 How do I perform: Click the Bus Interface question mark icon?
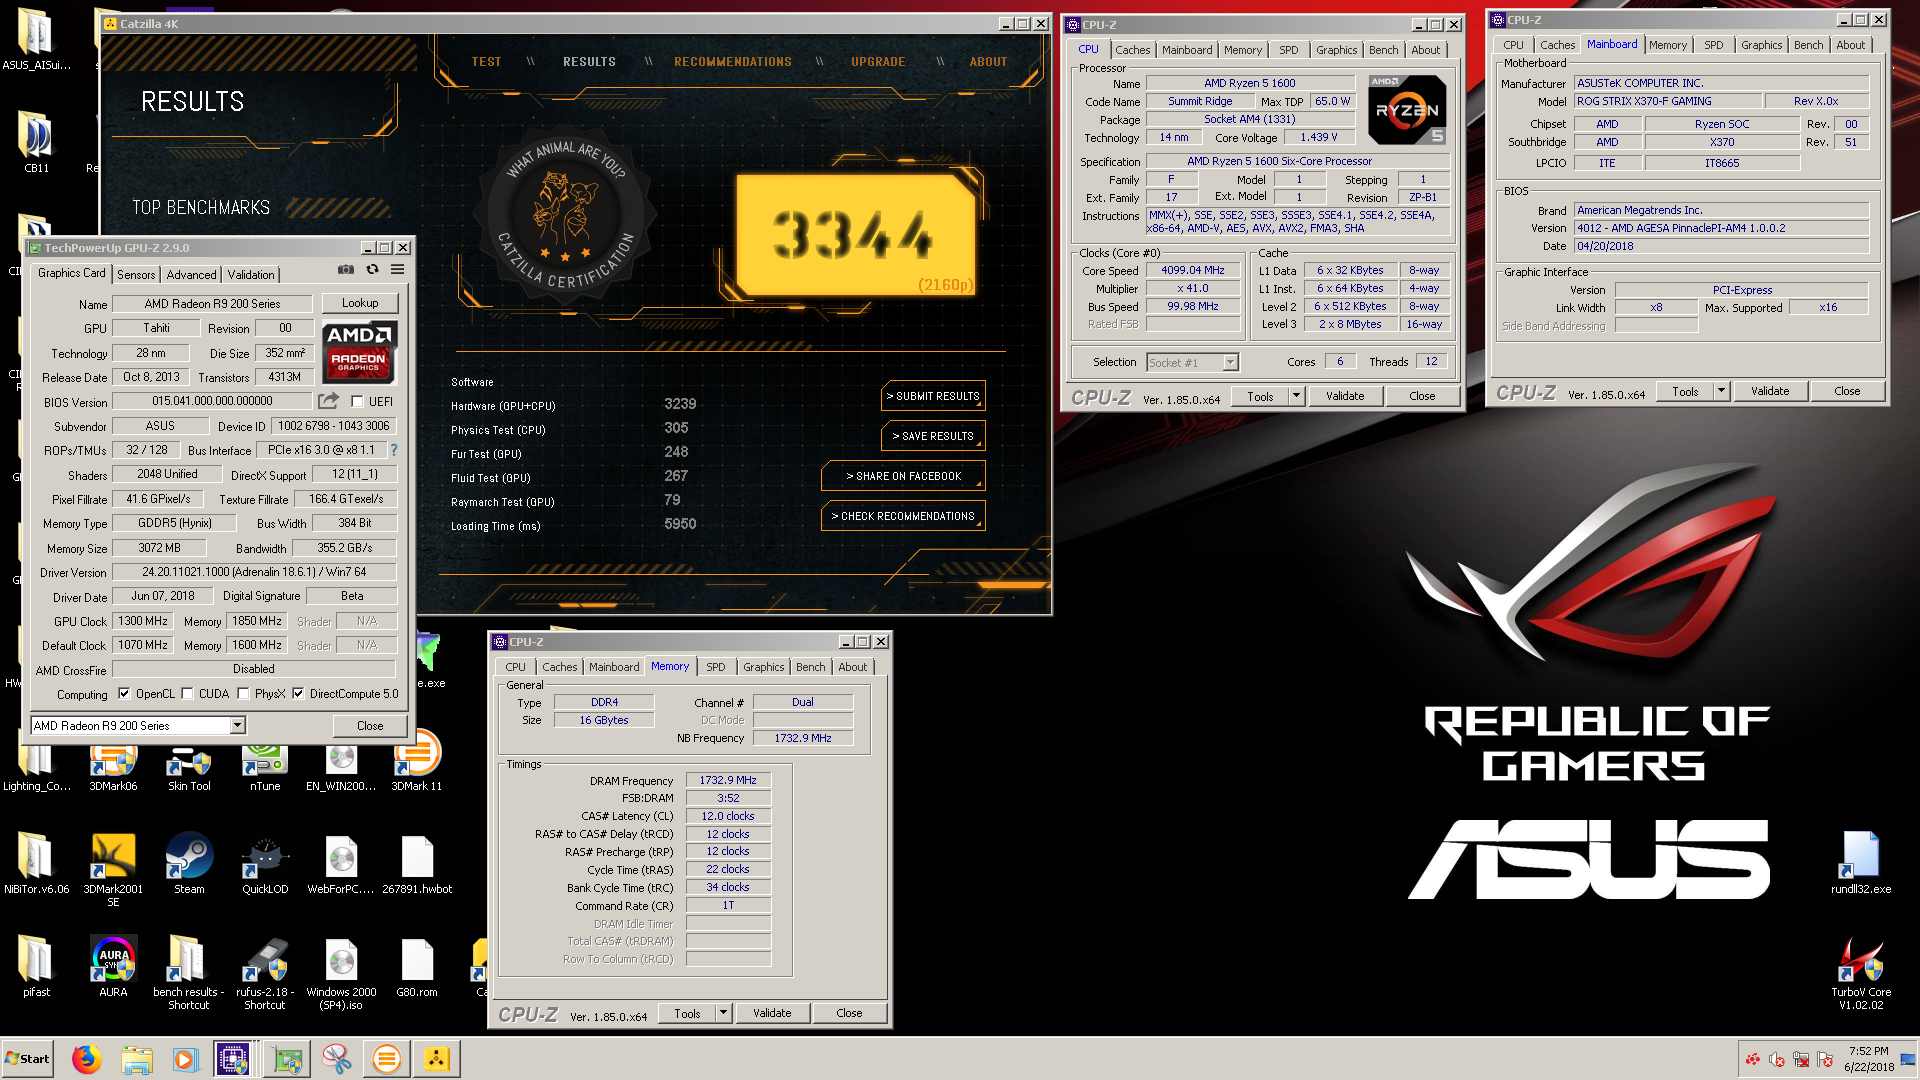point(394,450)
